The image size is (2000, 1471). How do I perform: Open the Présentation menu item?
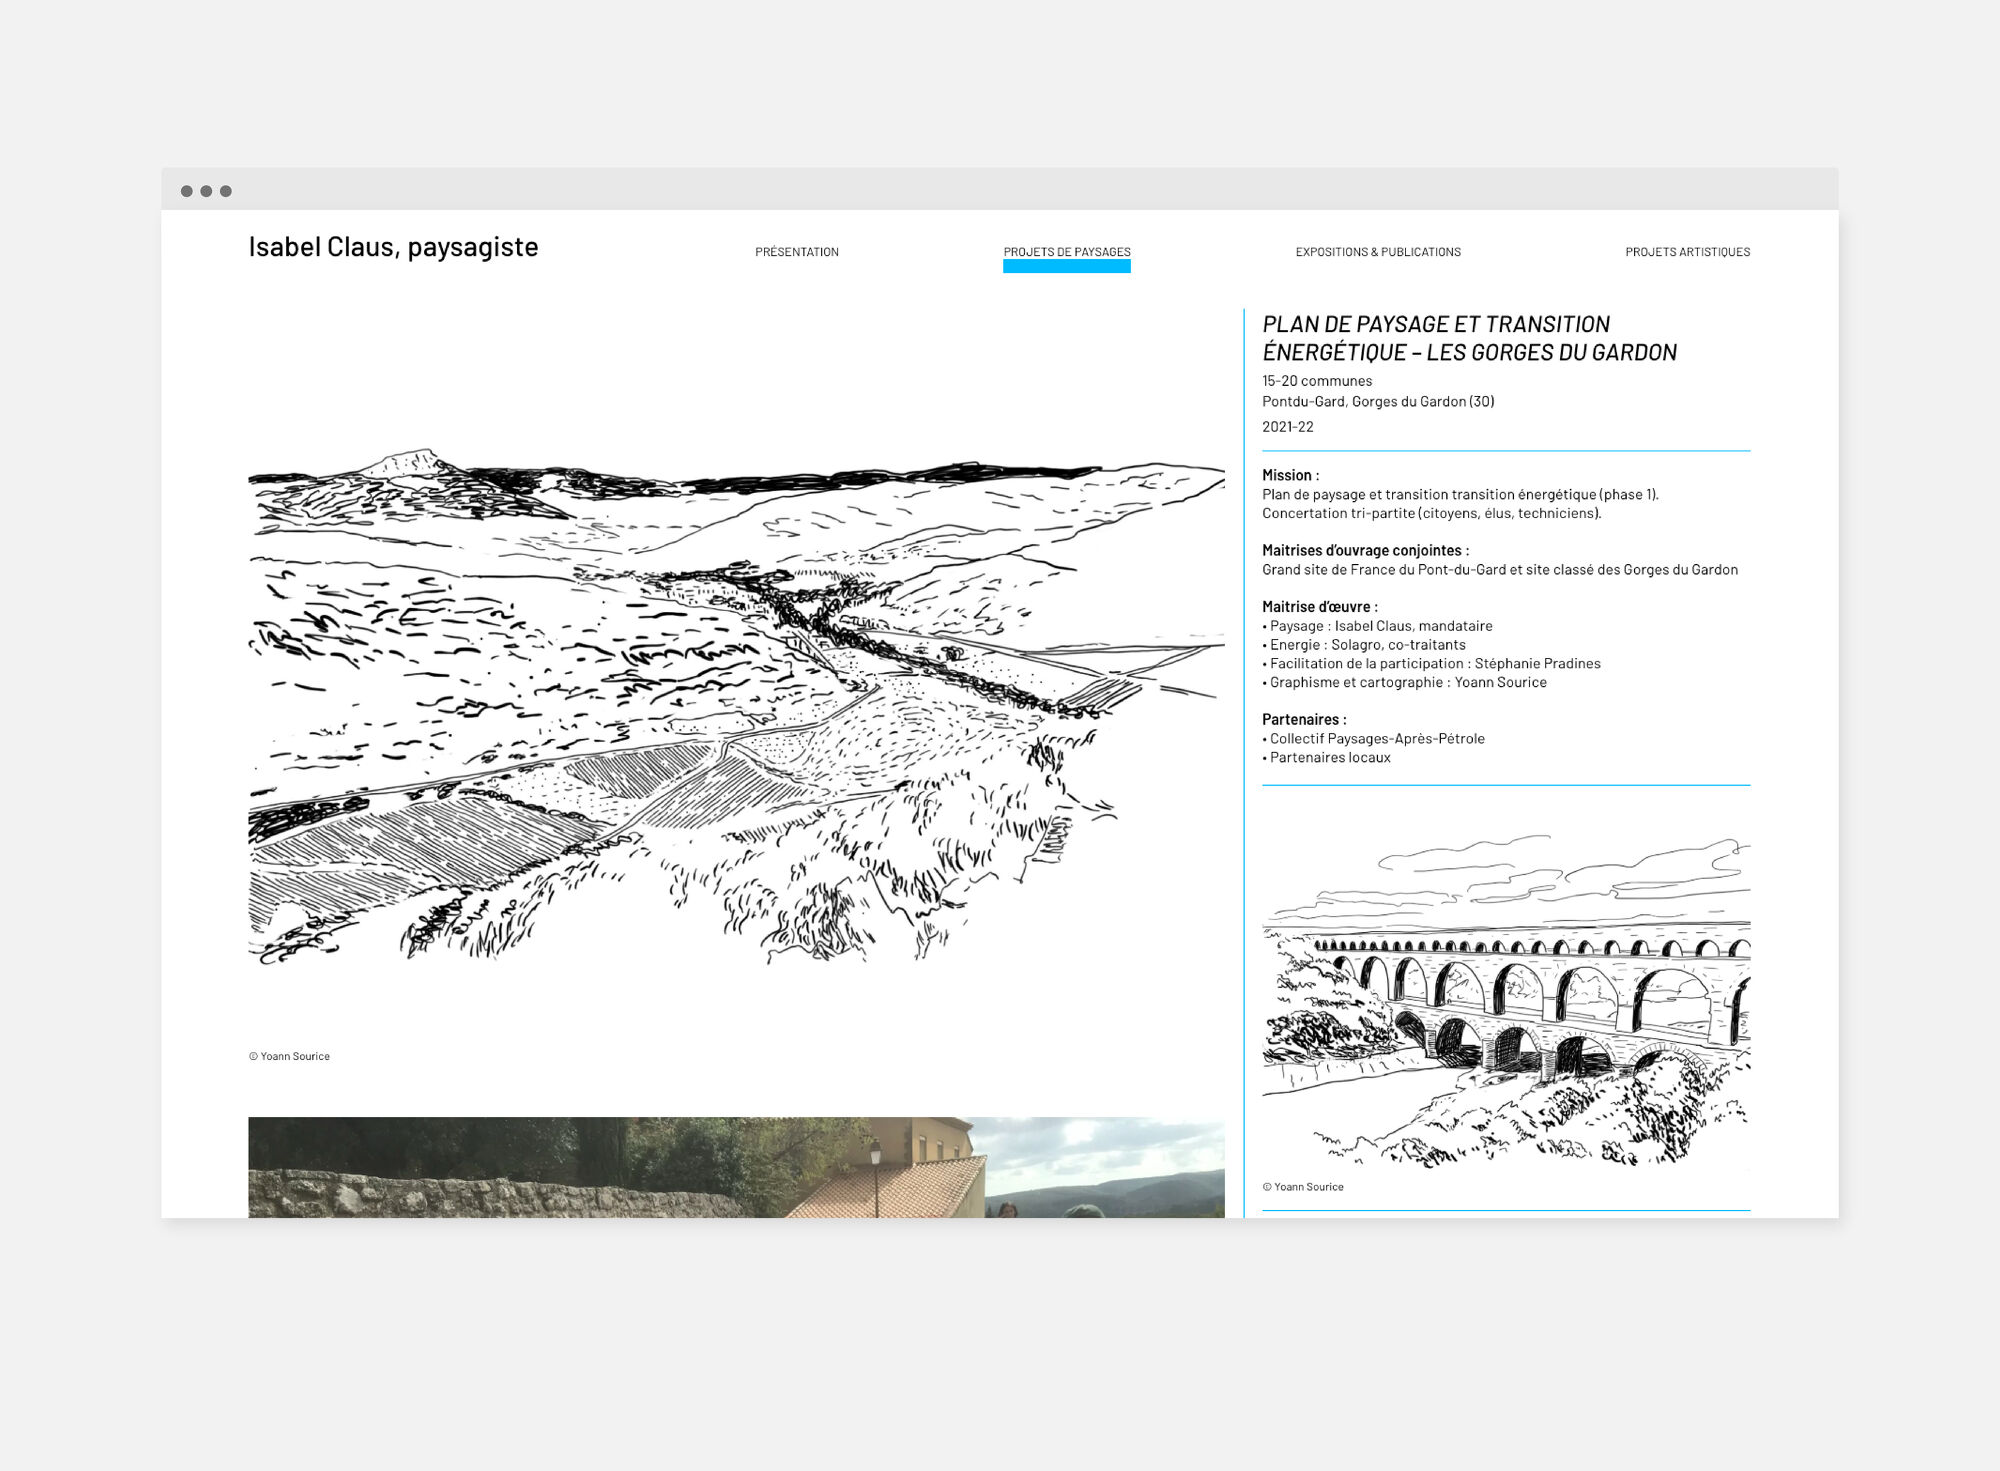point(796,252)
